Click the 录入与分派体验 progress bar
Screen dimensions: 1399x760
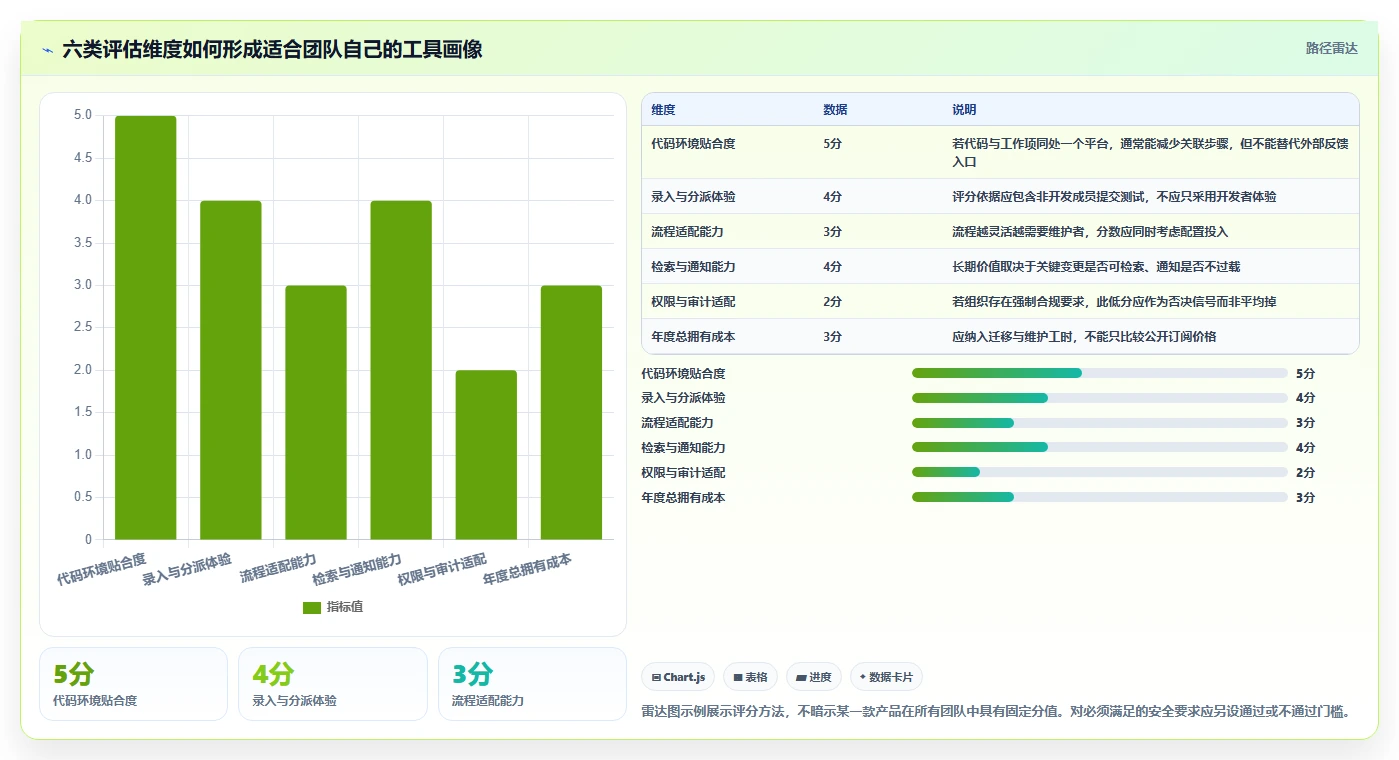[x=1099, y=398]
